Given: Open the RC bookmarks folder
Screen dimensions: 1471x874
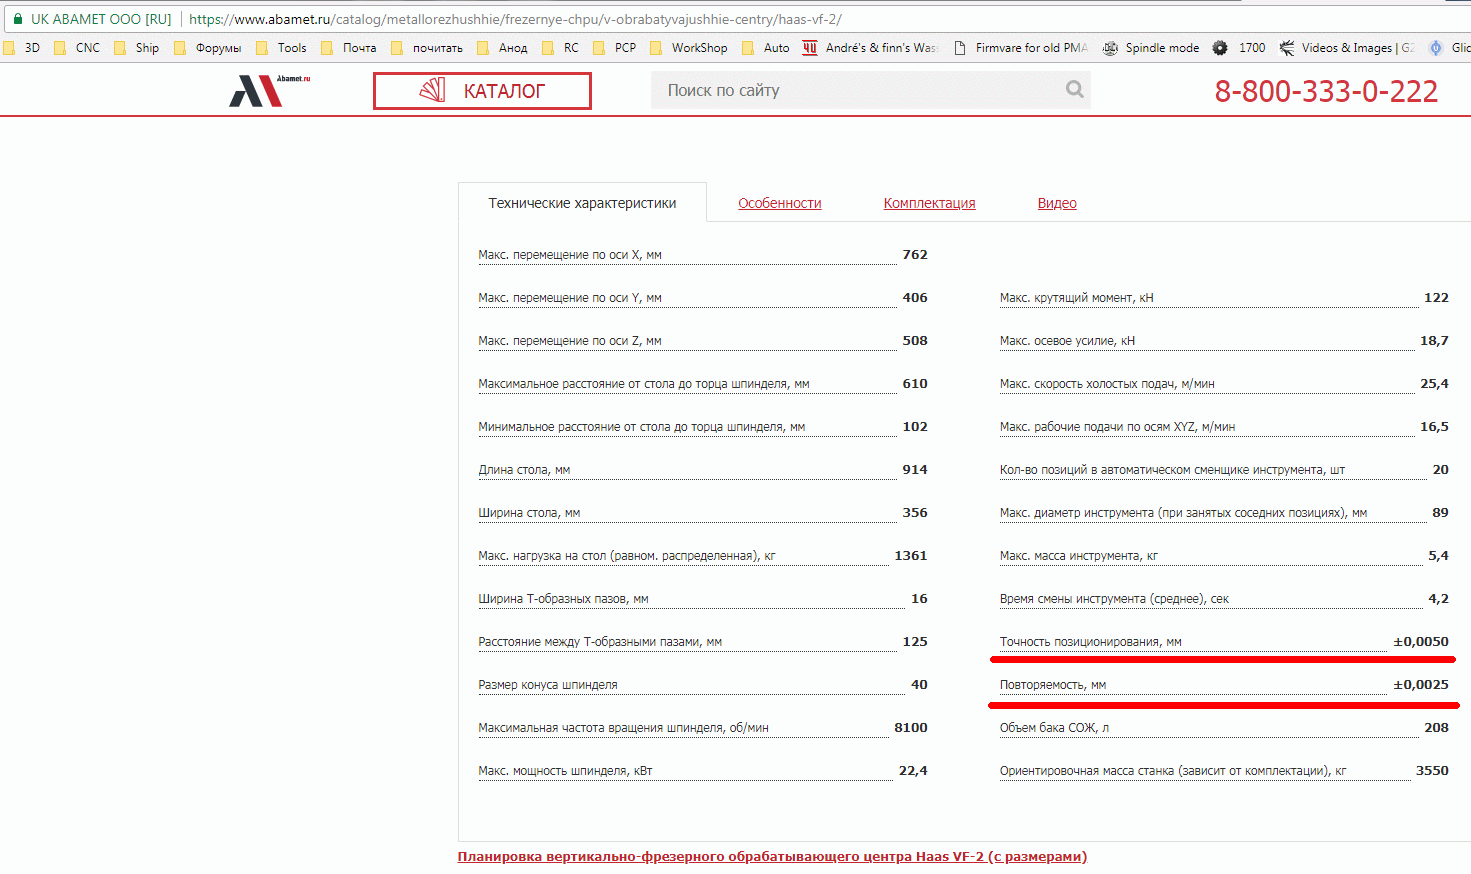Looking at the screenshot, I should tap(561, 48).
